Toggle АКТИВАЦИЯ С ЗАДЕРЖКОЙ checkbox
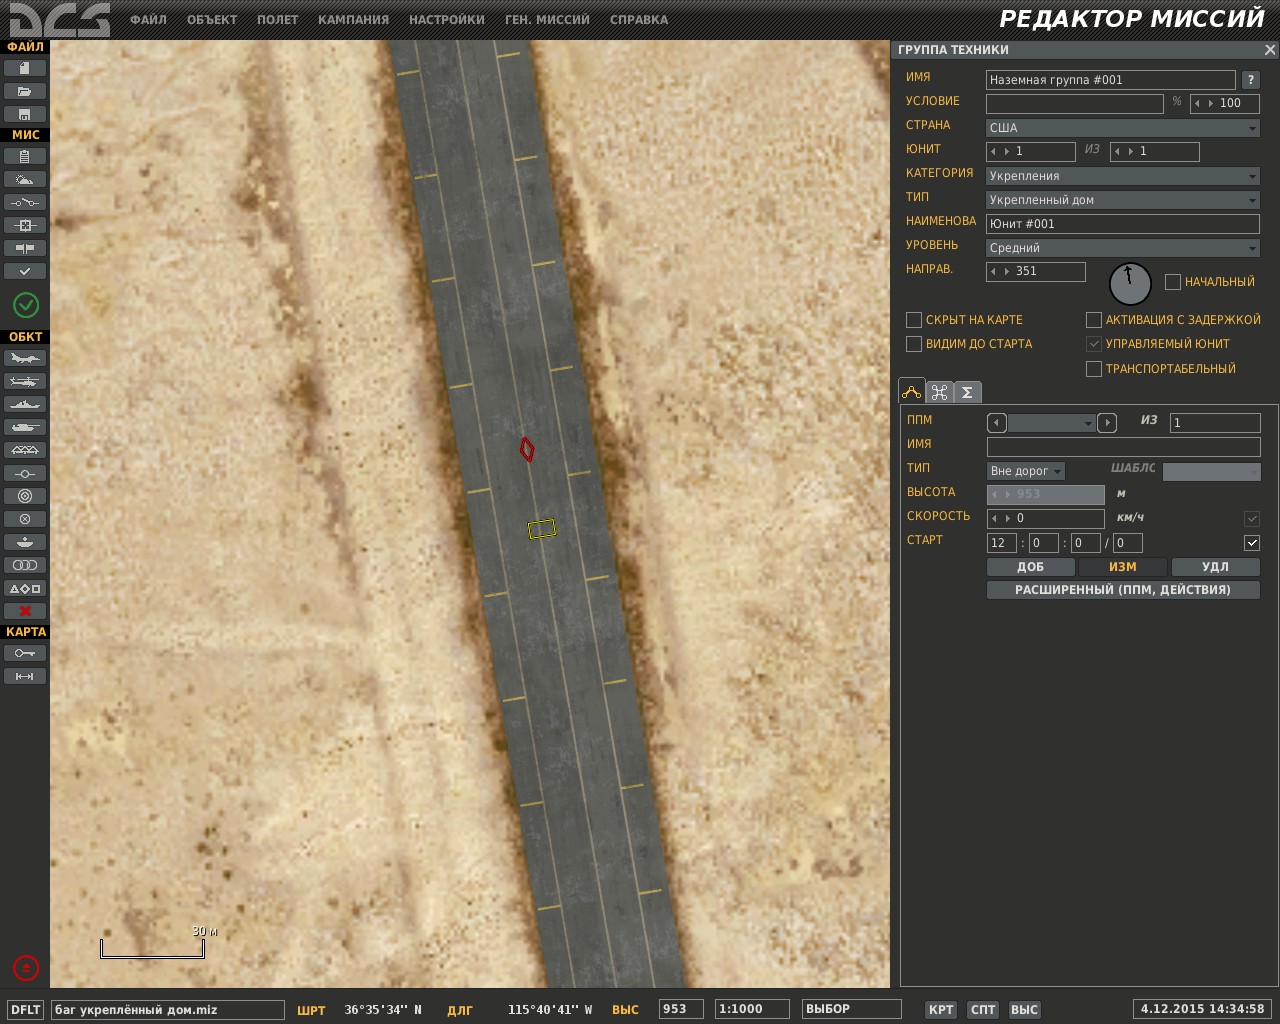Image resolution: width=1280 pixels, height=1024 pixels. [x=1093, y=320]
